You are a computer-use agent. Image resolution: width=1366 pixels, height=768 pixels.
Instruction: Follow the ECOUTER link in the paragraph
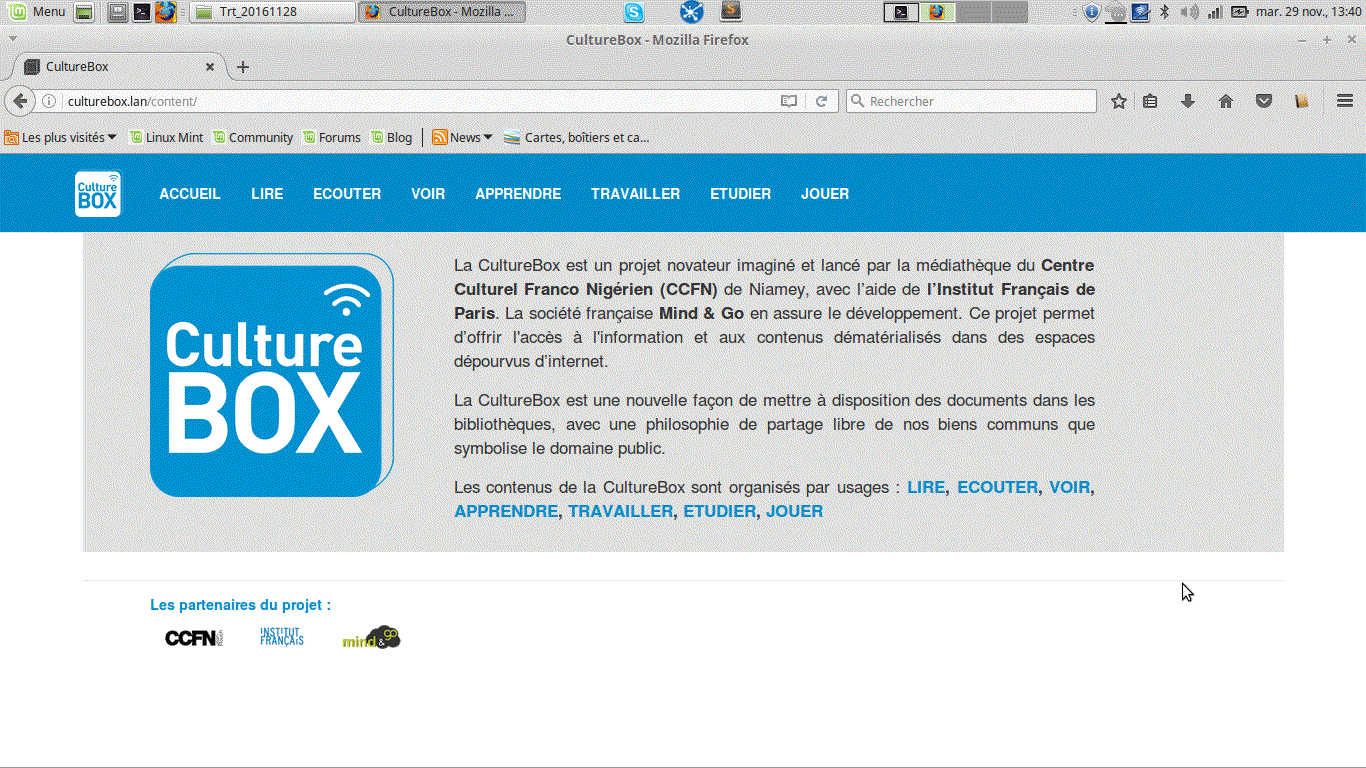[x=998, y=487]
